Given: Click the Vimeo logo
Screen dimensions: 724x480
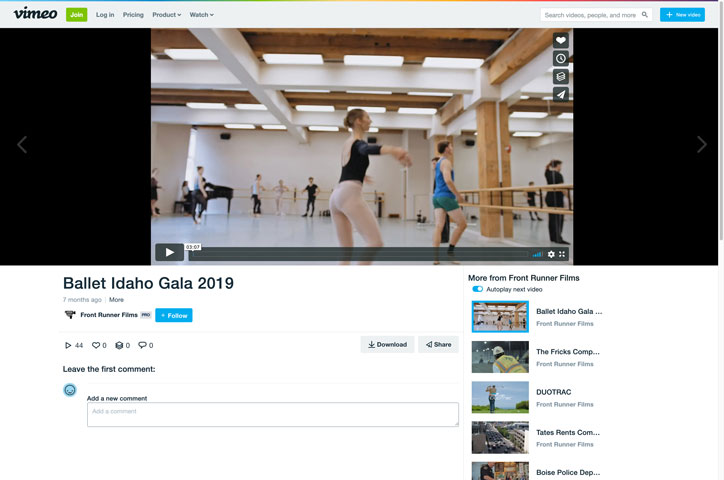Looking at the screenshot, I should (x=36, y=14).
